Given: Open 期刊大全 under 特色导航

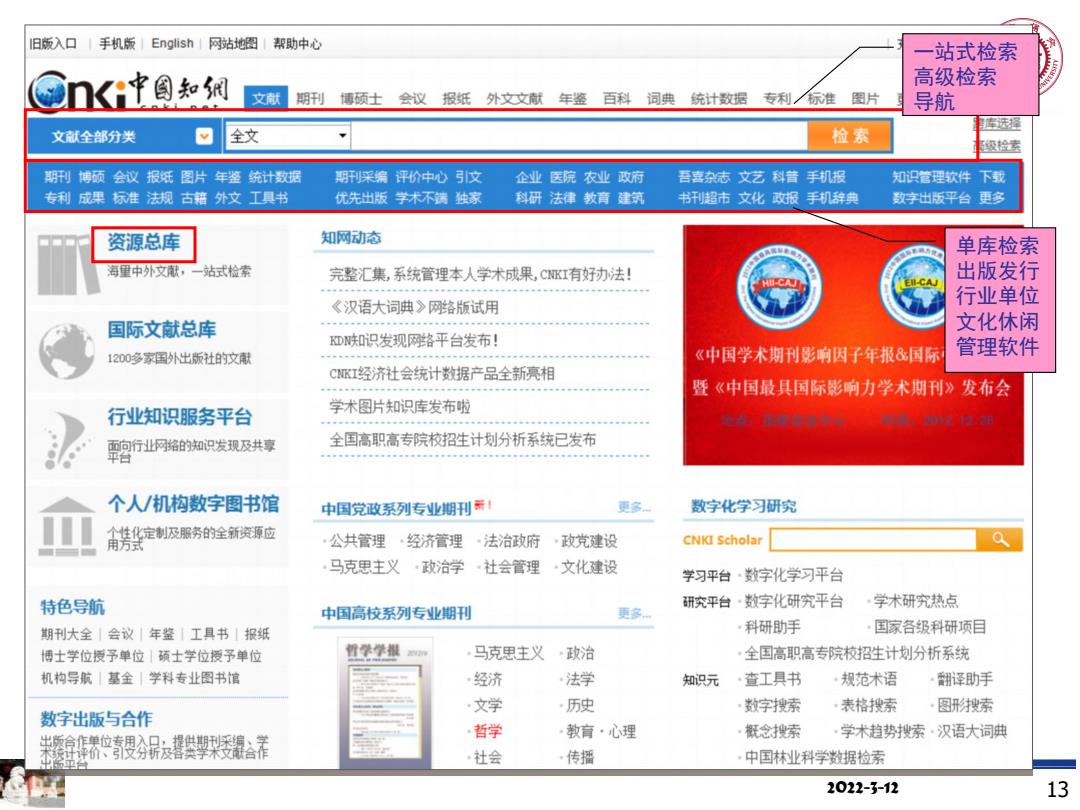Looking at the screenshot, I should (66, 634).
